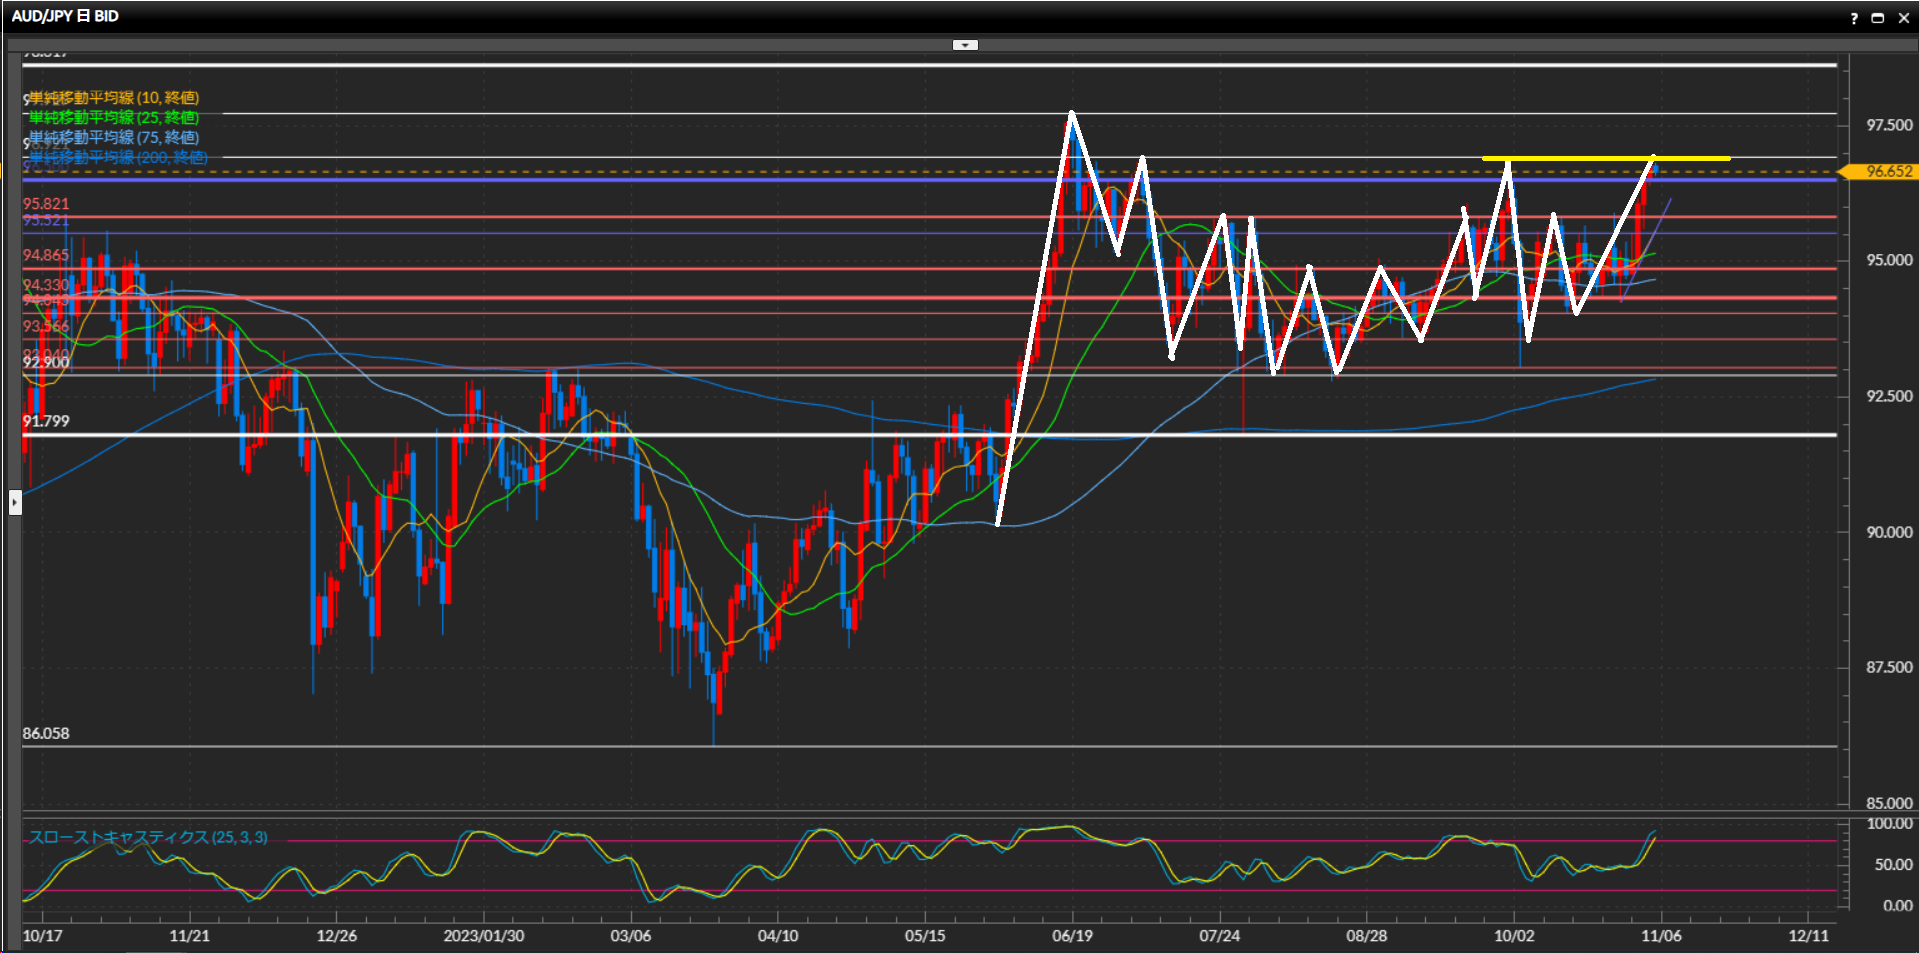Expand the left side panel arrow
The width and height of the screenshot is (1919, 953).
click(x=15, y=501)
